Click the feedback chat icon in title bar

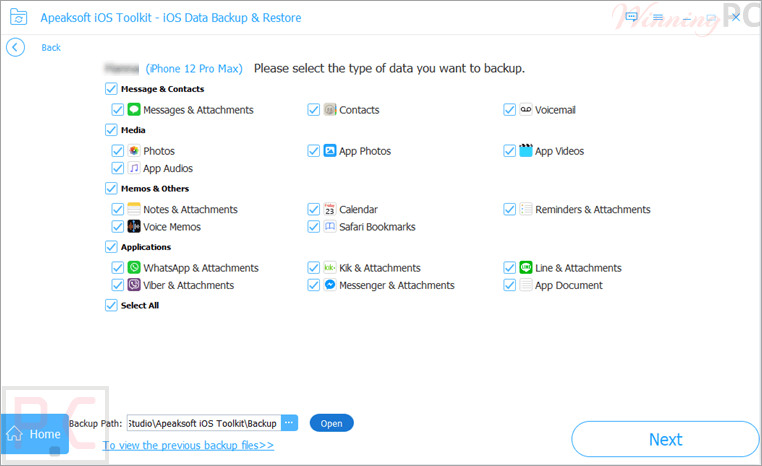click(631, 17)
